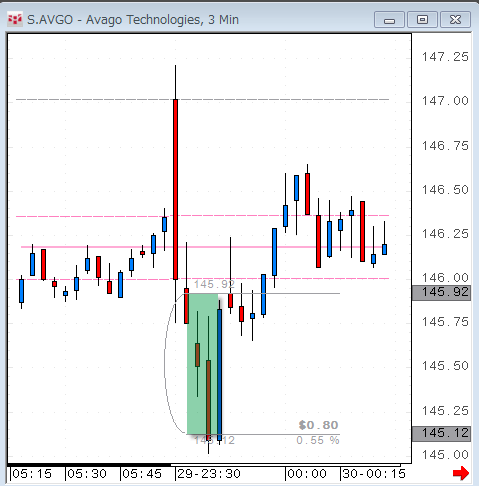Click the horizontal scrollbar under the chart
Screen dimensions: 479x486
204,464
